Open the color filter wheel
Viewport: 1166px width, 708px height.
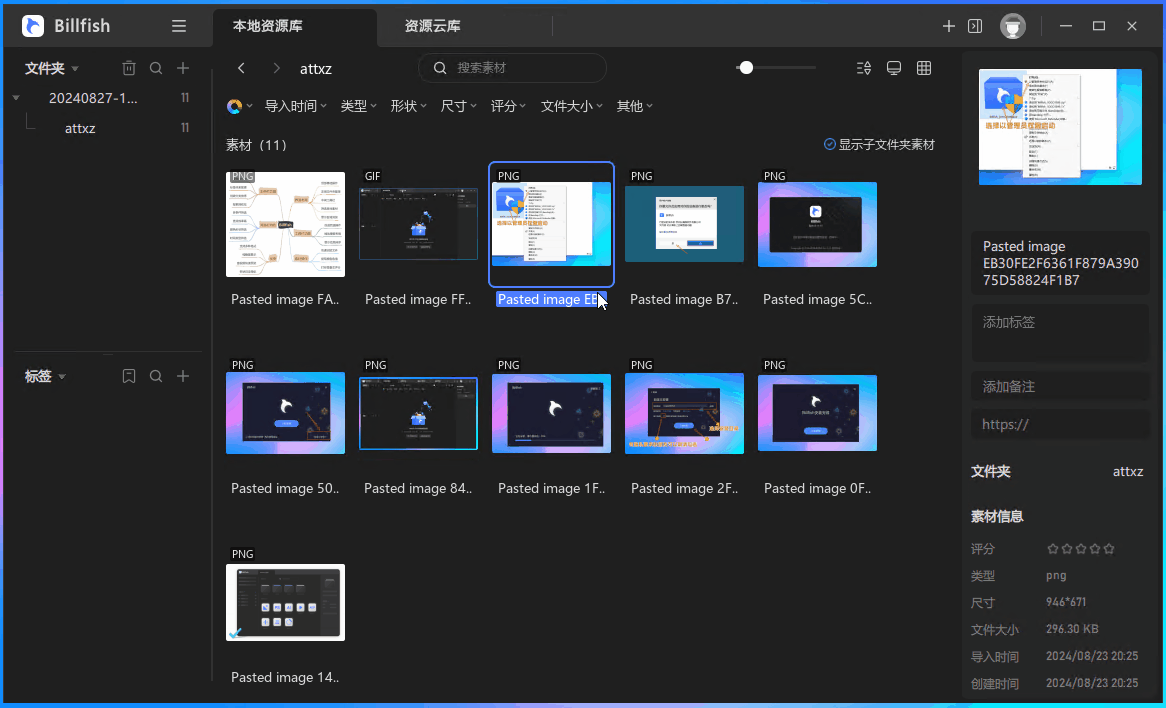point(234,106)
